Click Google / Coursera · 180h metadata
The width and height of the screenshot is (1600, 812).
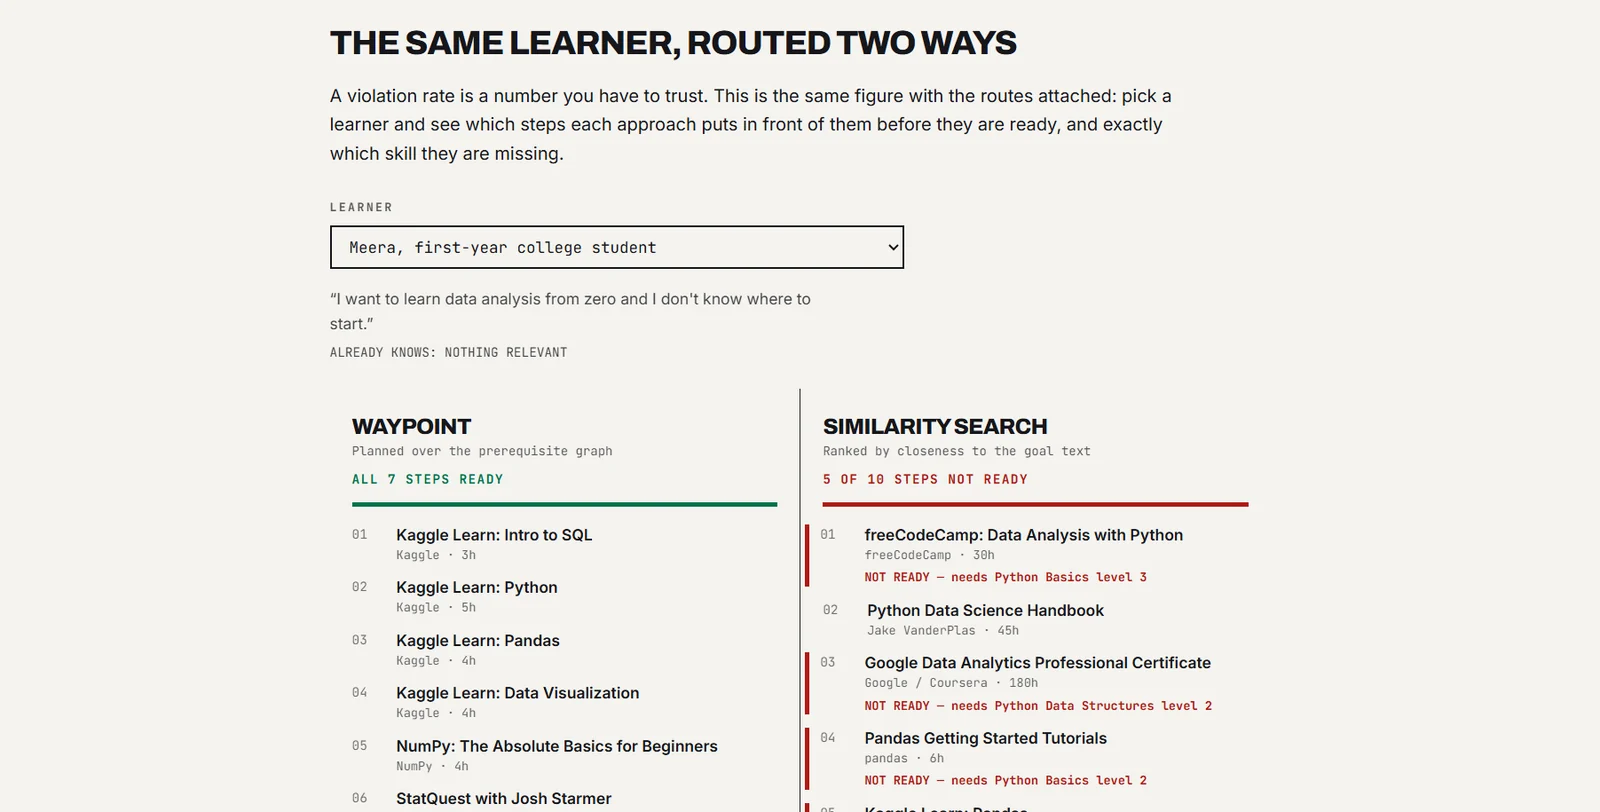(951, 683)
